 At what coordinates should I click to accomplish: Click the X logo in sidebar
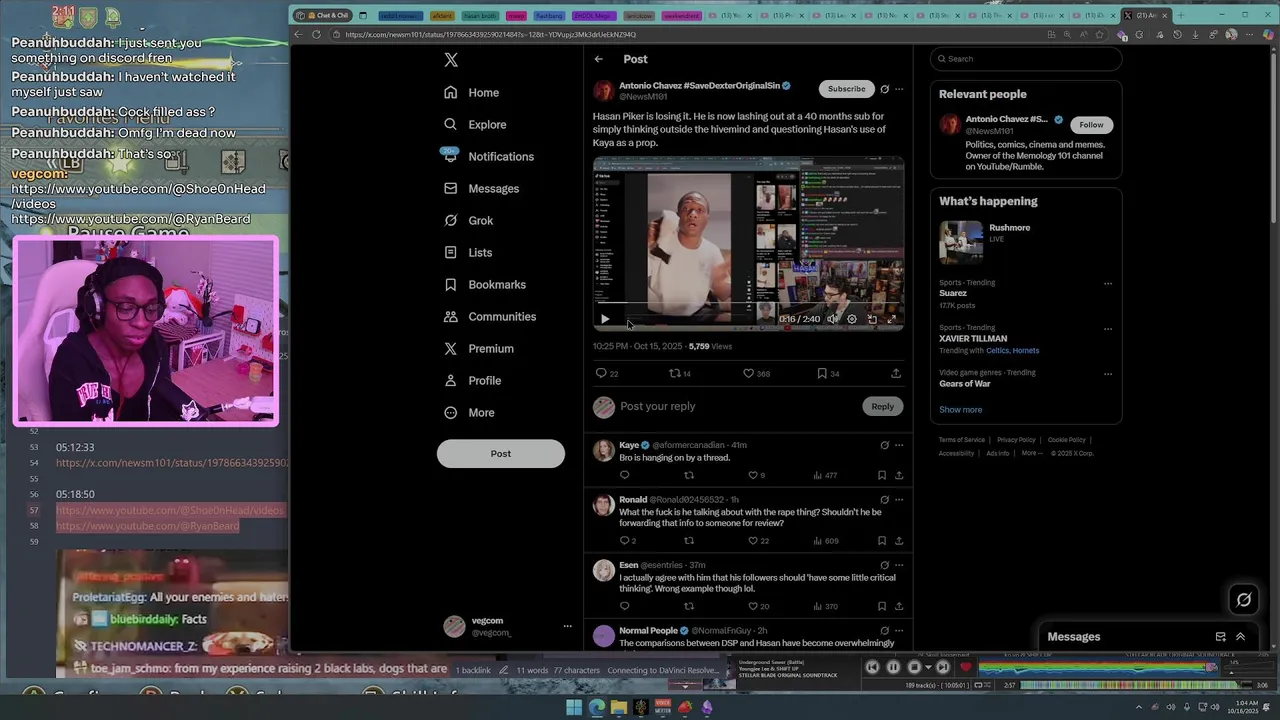[x=451, y=60]
